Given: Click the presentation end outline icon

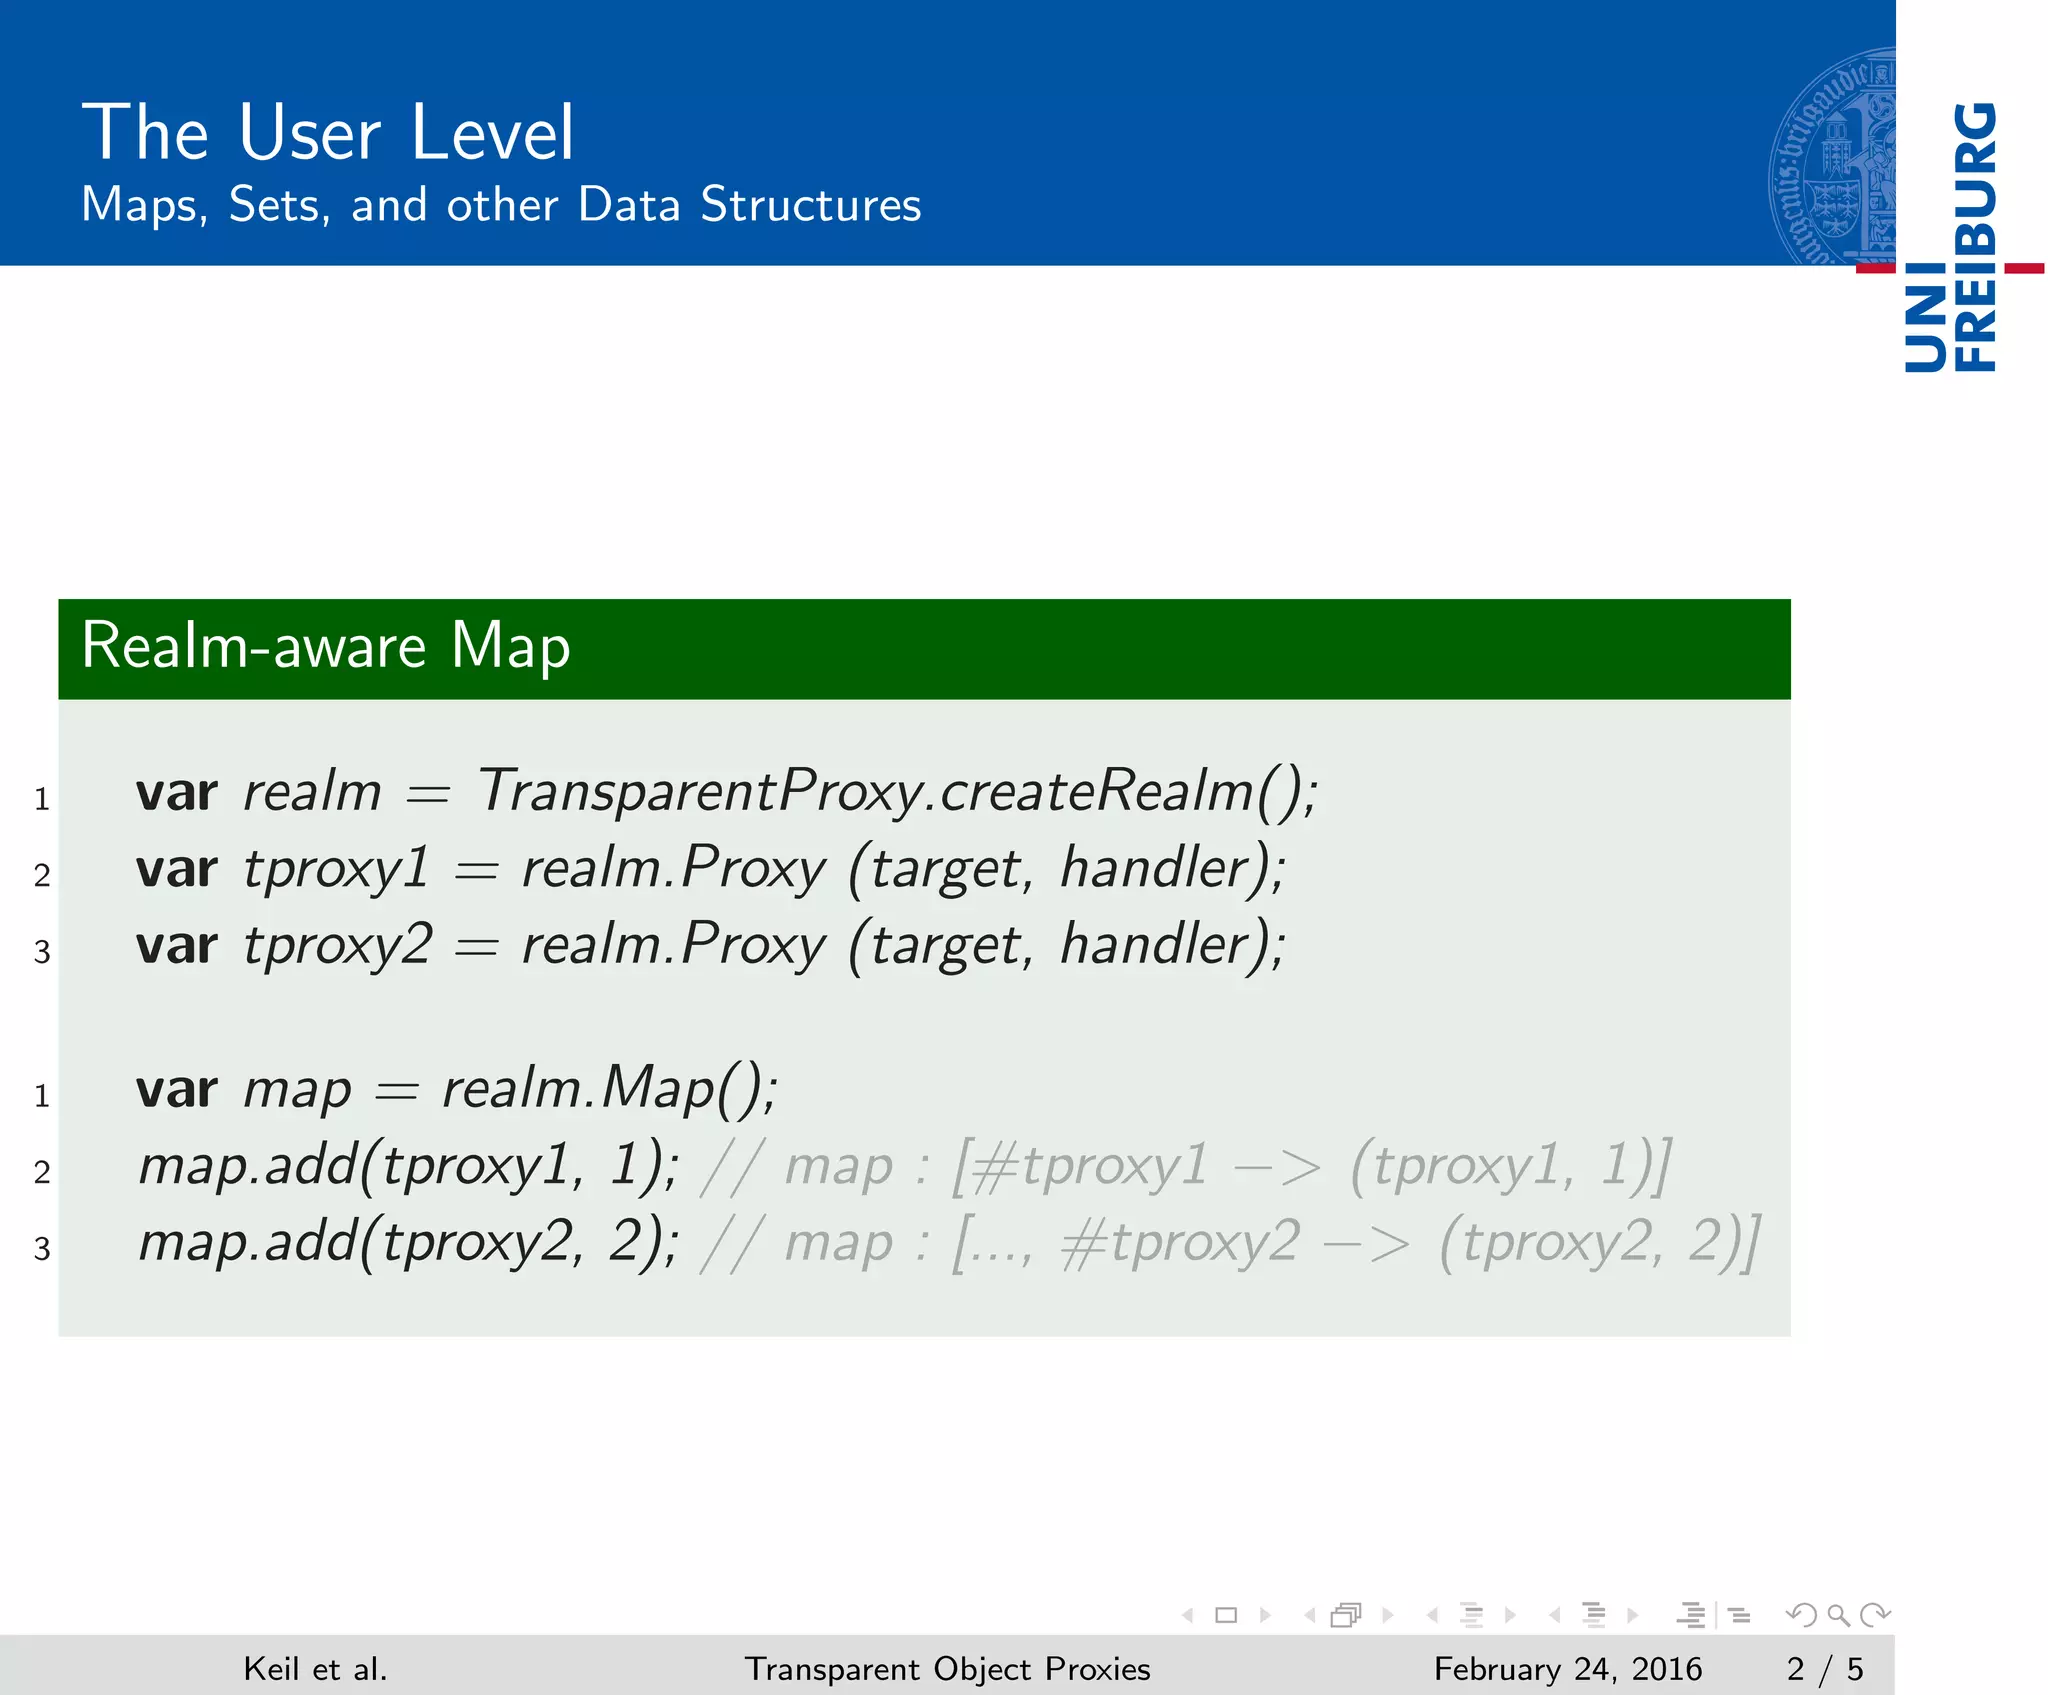Looking at the screenshot, I should (x=1740, y=1615).
